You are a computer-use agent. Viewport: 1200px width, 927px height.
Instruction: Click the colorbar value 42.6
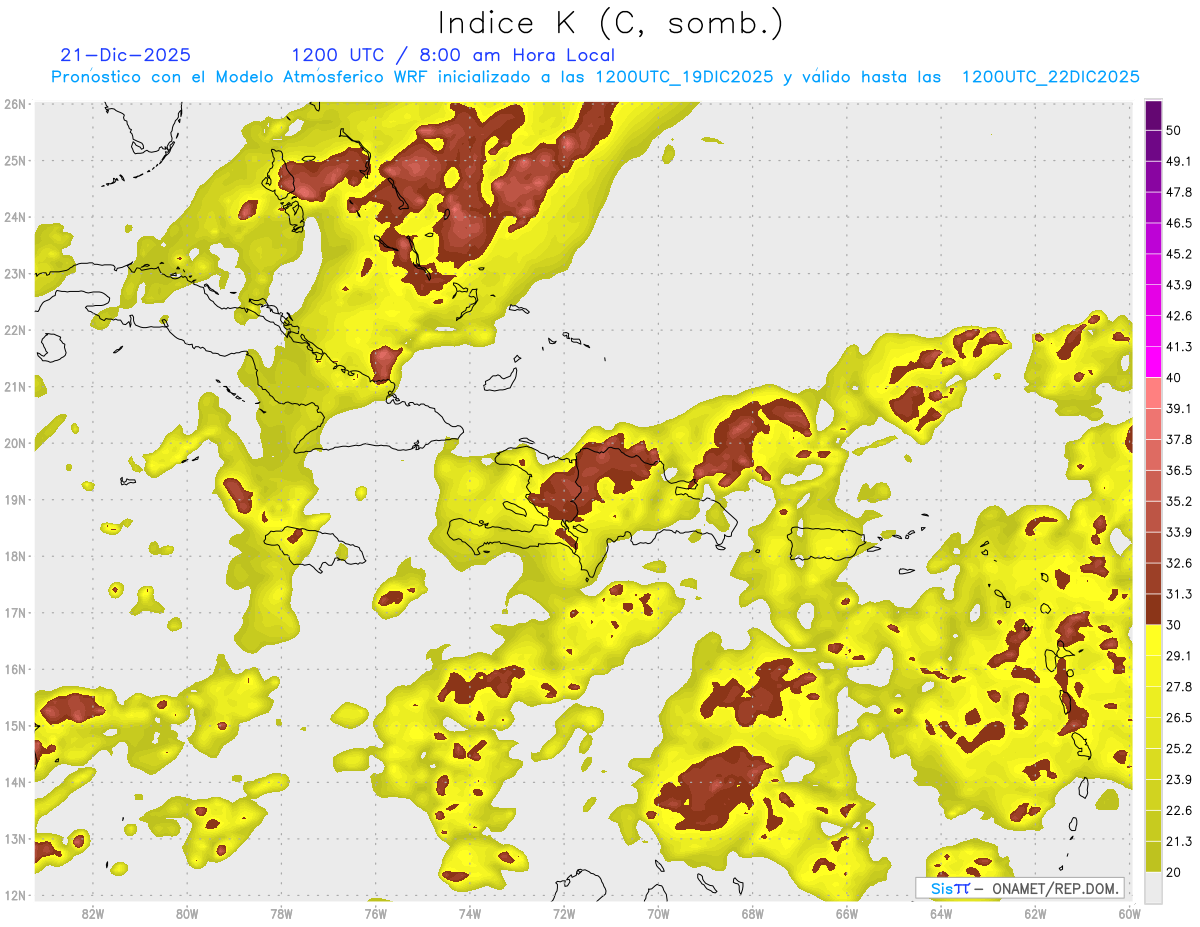pyautogui.click(x=1179, y=316)
